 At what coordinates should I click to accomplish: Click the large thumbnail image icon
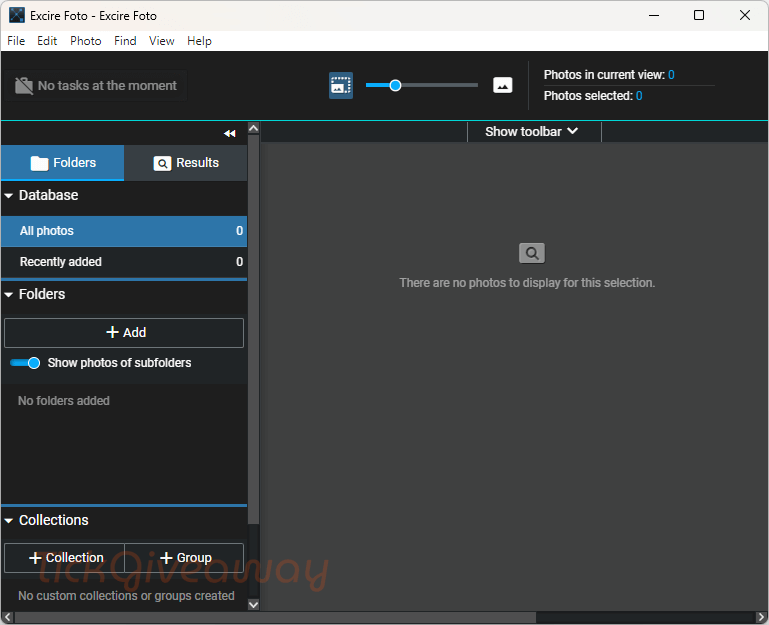coord(503,85)
